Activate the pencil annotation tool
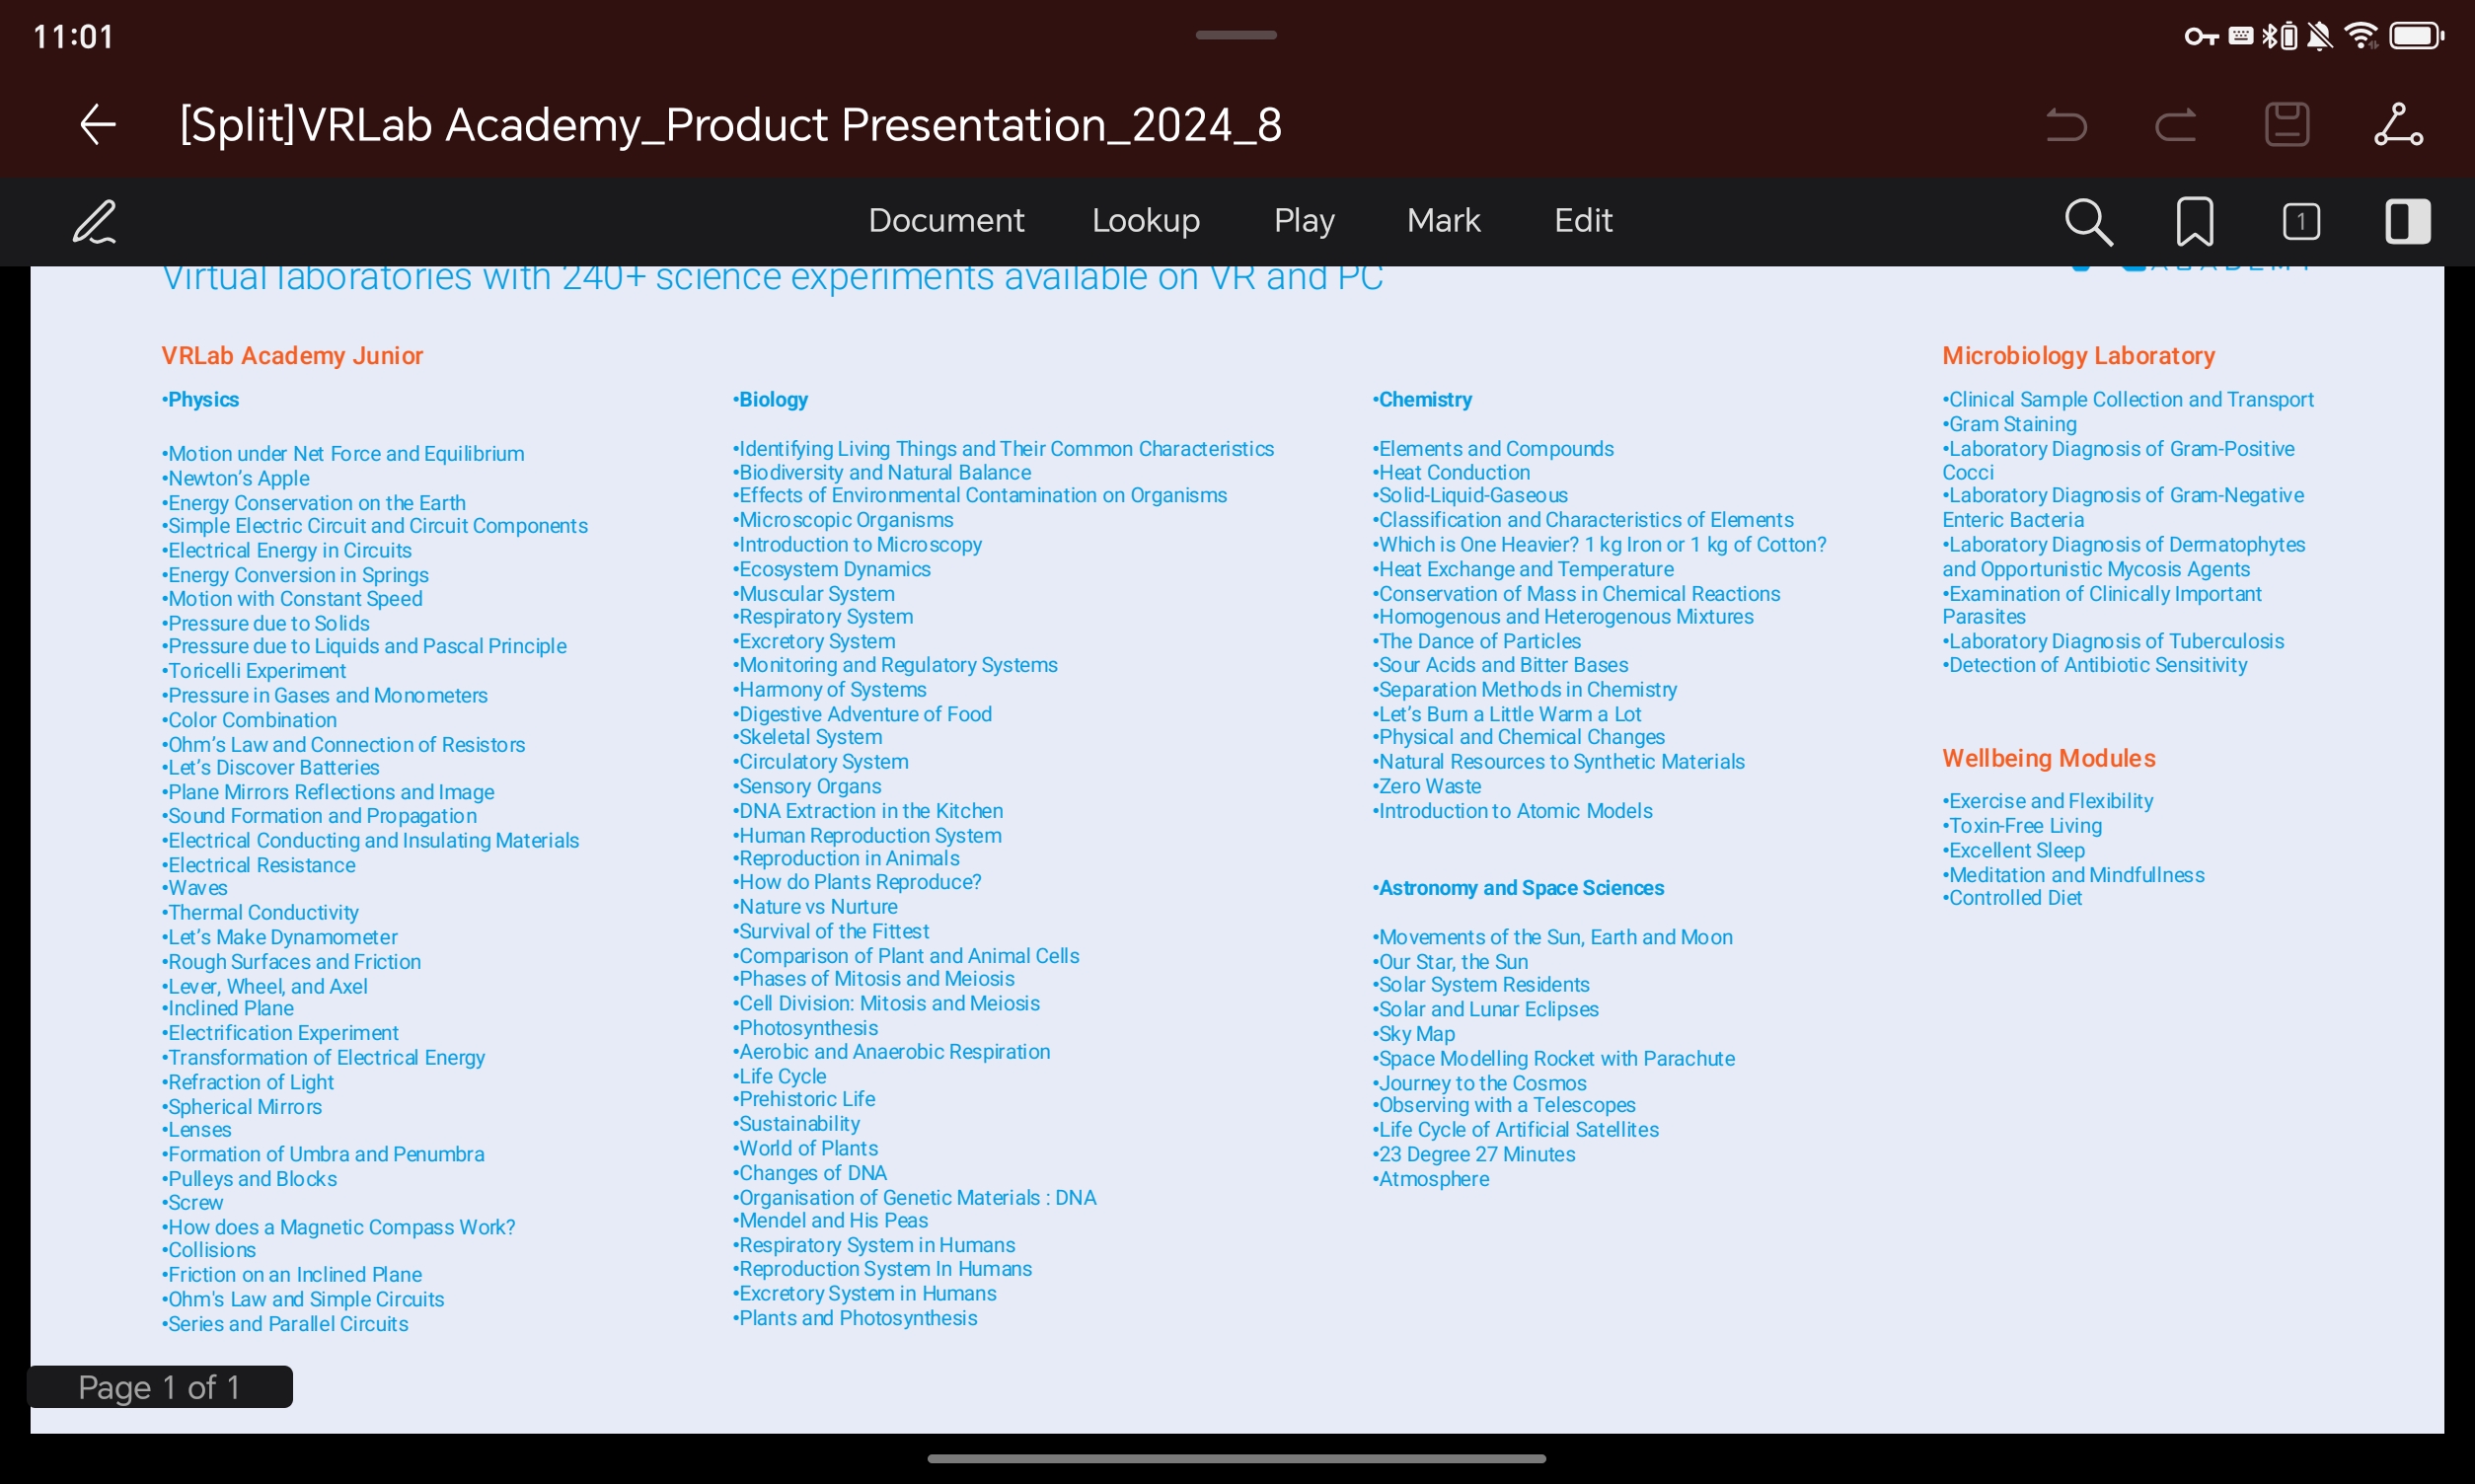 pyautogui.click(x=95, y=221)
